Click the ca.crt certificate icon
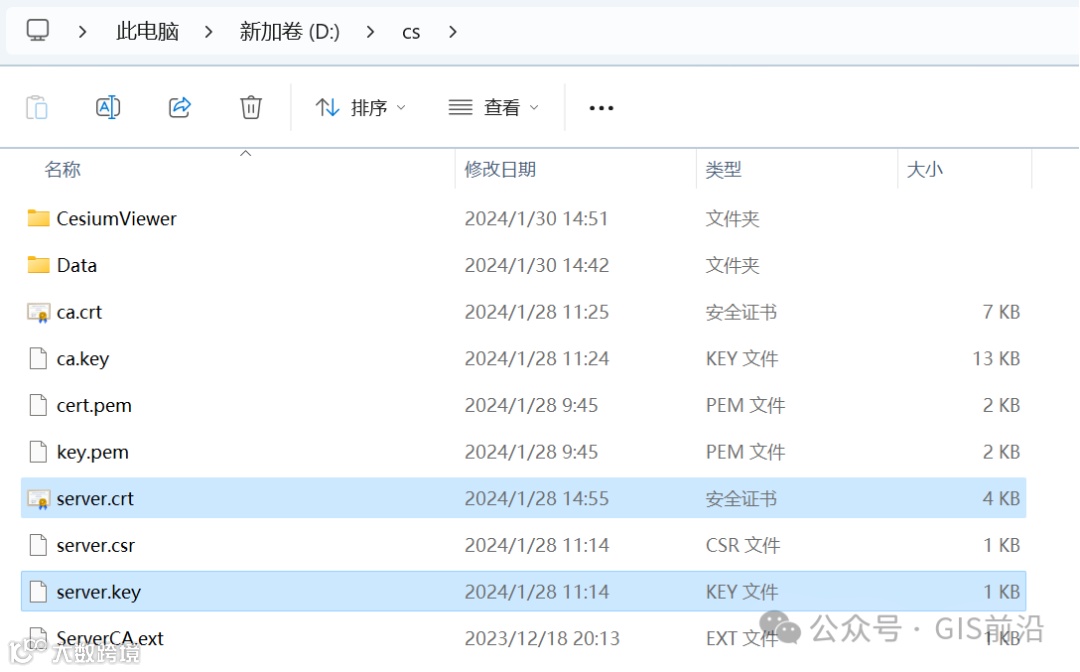Viewport: 1080px width, 672px height. point(39,313)
